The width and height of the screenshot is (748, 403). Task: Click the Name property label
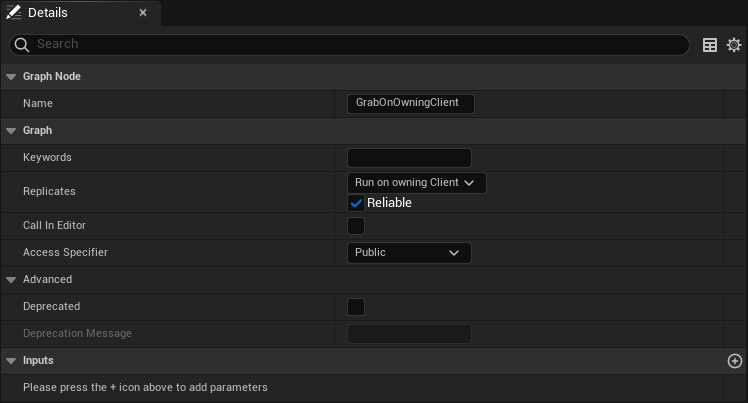point(38,103)
